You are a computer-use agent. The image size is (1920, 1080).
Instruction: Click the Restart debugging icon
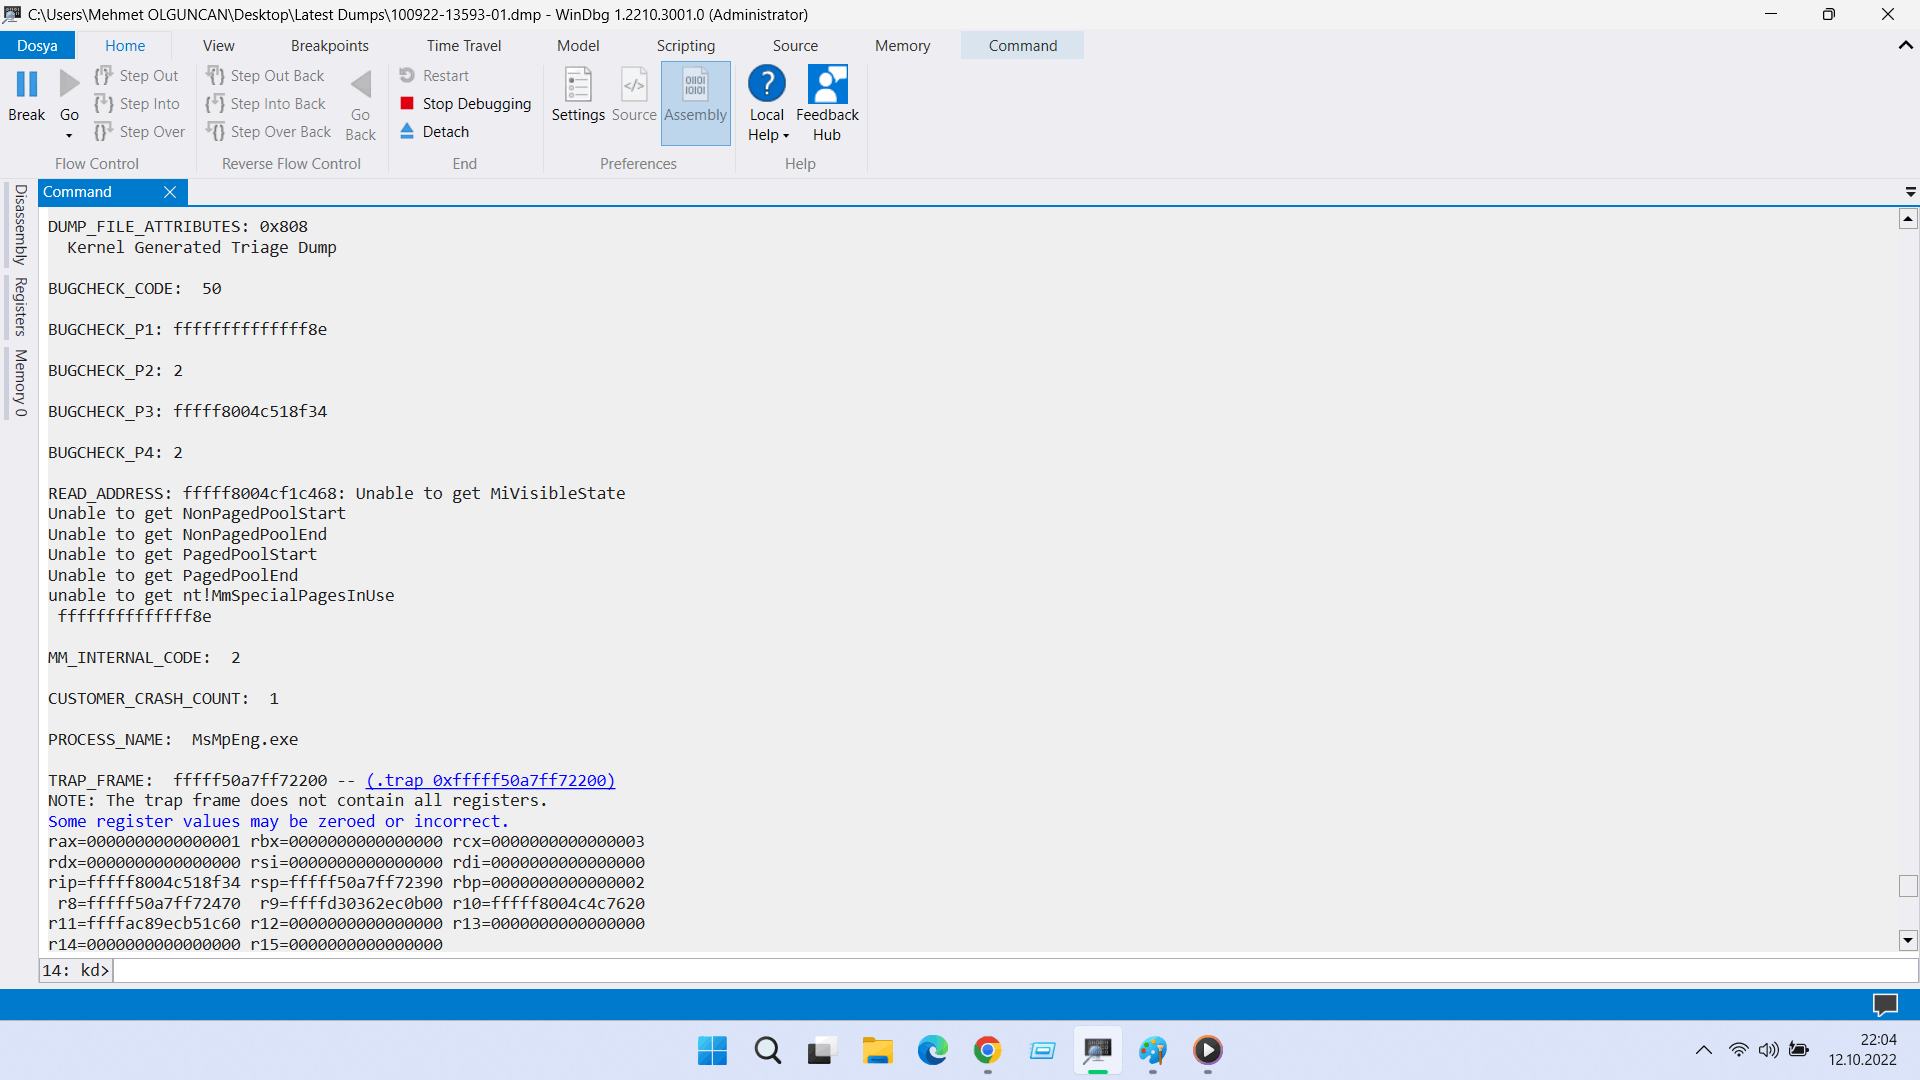407,75
